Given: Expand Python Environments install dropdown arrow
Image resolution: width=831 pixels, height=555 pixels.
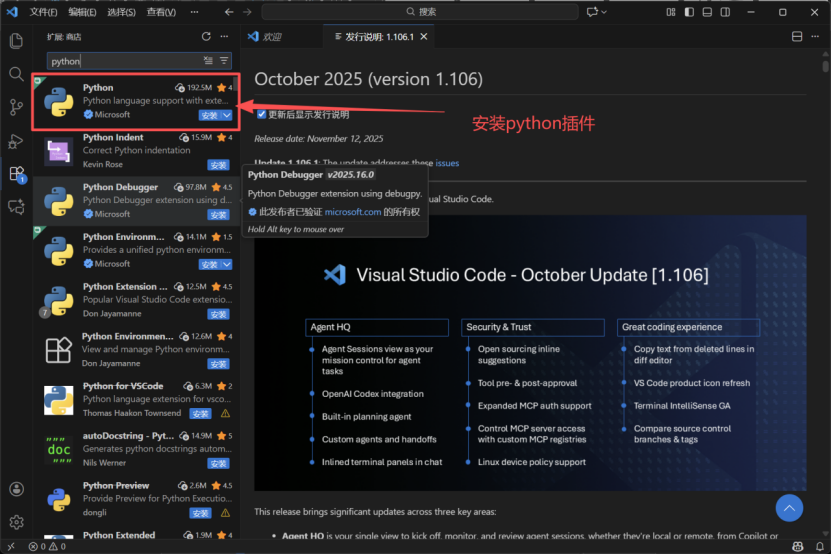Looking at the screenshot, I should (x=227, y=264).
